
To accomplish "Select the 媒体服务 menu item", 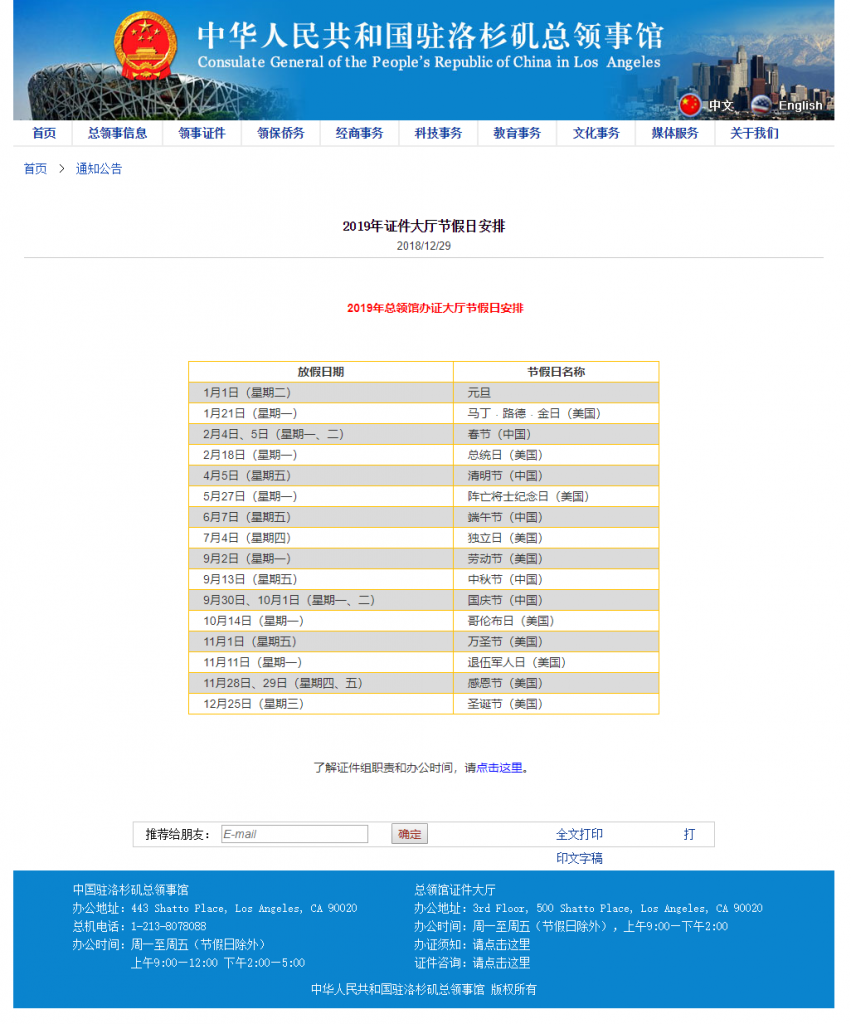I will coord(675,134).
